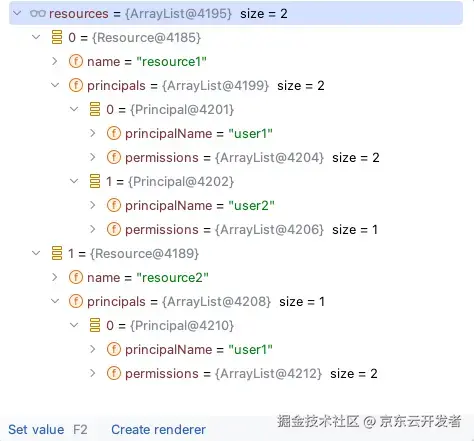Collapse the resources ArrayList@4195 root node
474x441 pixels.
pos(17,13)
